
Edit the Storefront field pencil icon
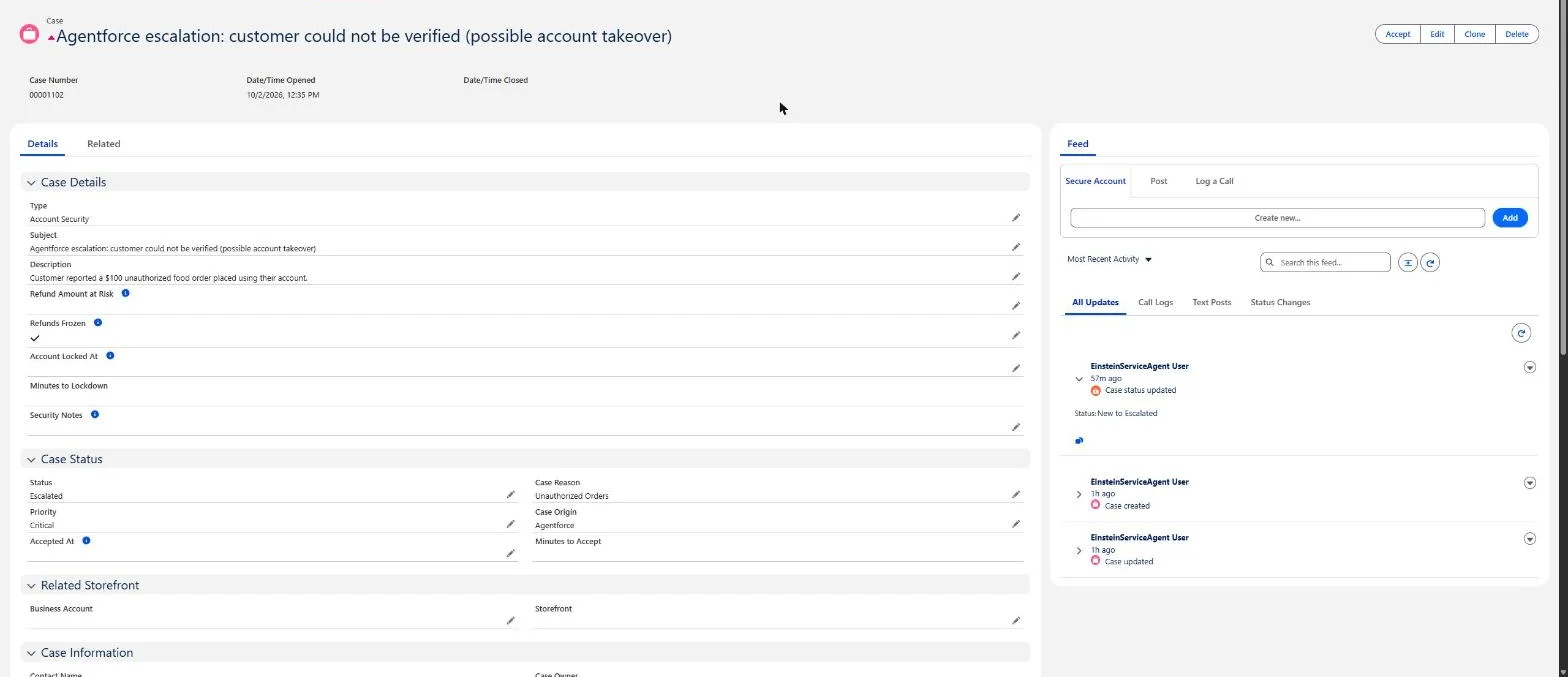(x=1016, y=621)
